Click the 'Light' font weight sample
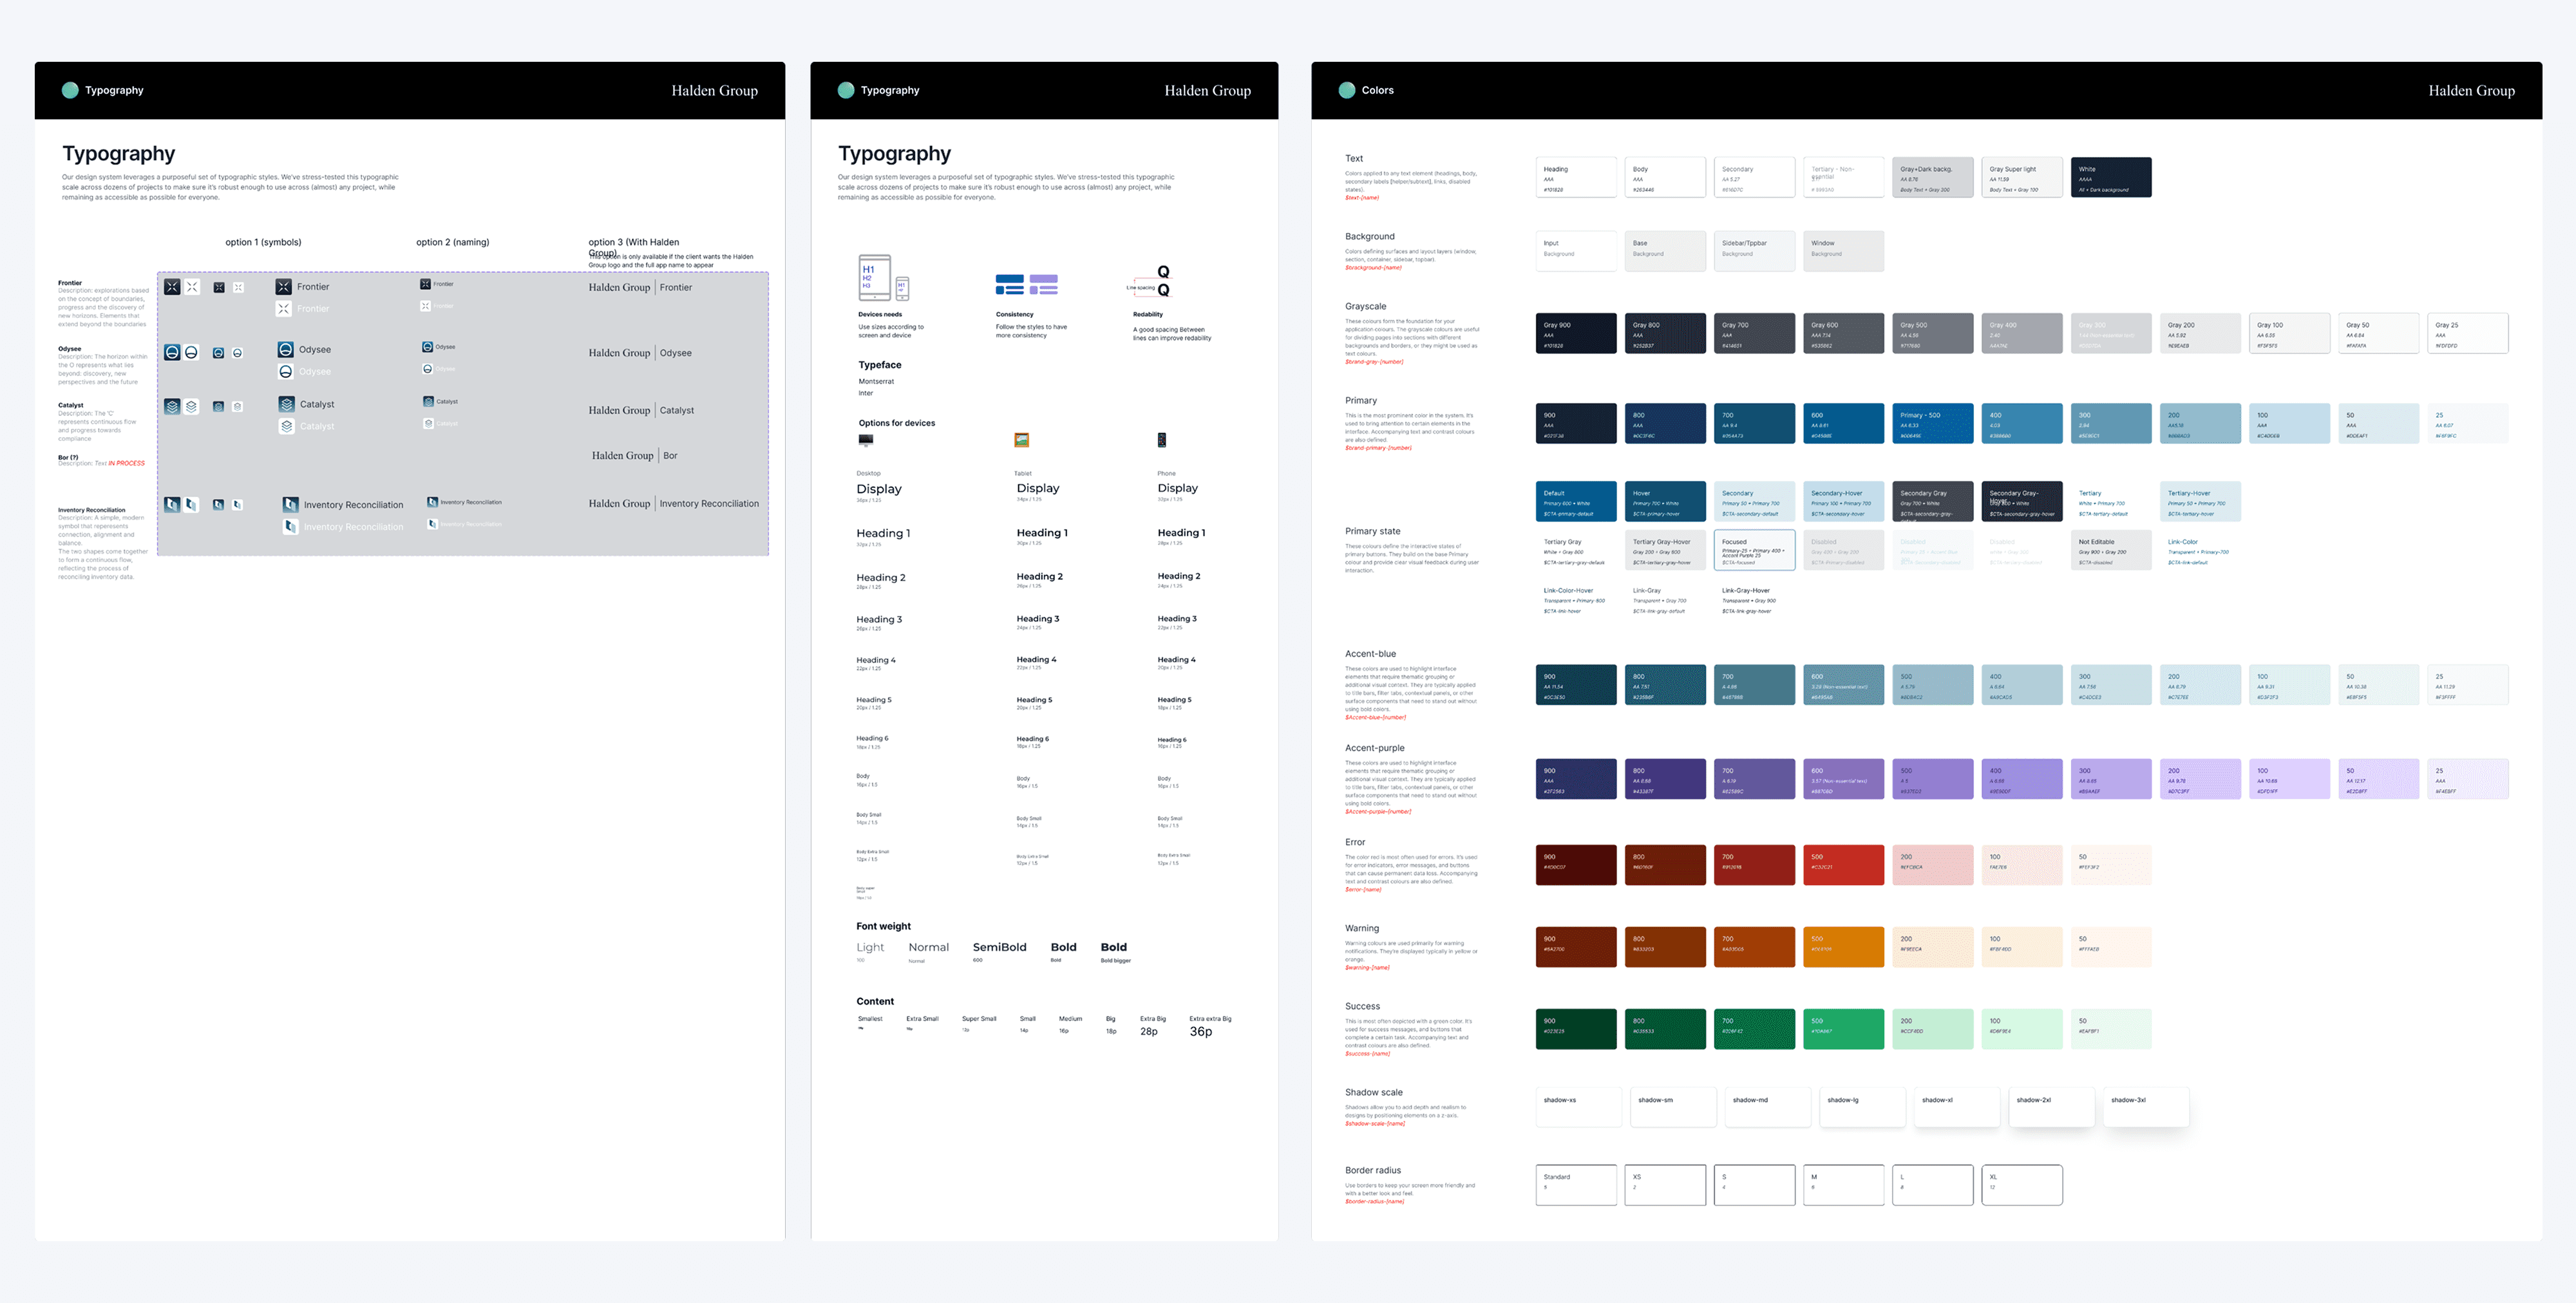Screen dimensions: 2576x1303 (870, 947)
